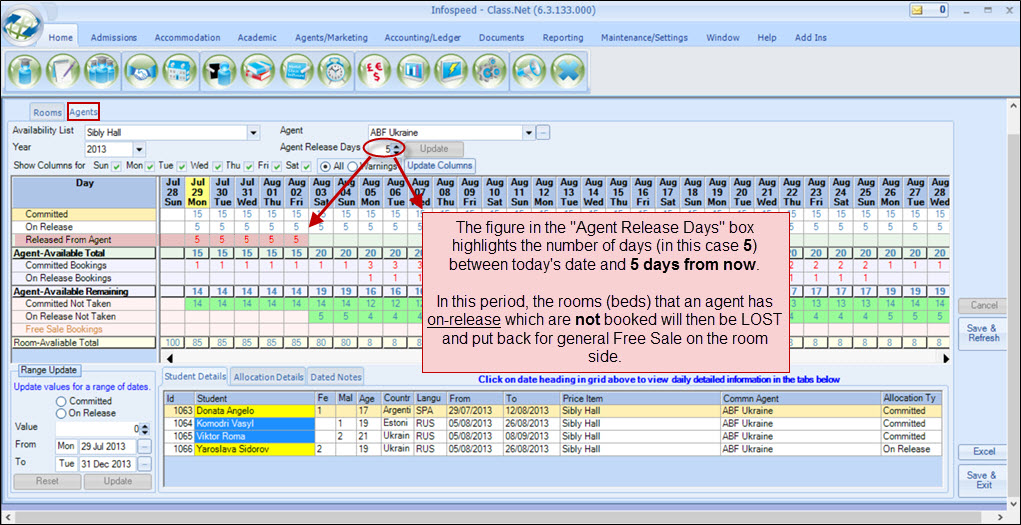Click the Excel button
The height and width of the screenshot is (525, 1021).
point(983,452)
